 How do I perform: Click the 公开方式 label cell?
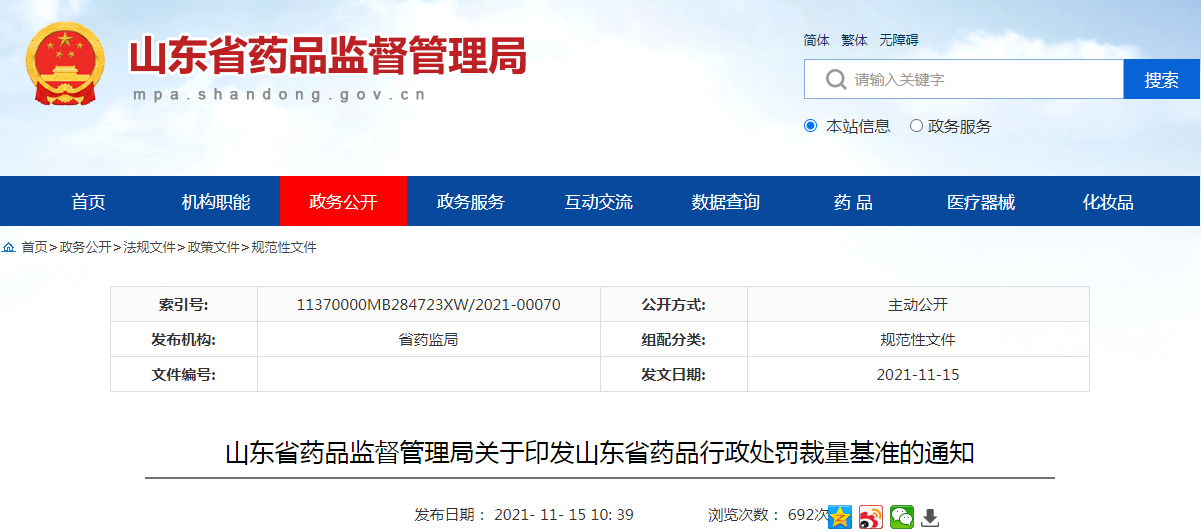[674, 304]
